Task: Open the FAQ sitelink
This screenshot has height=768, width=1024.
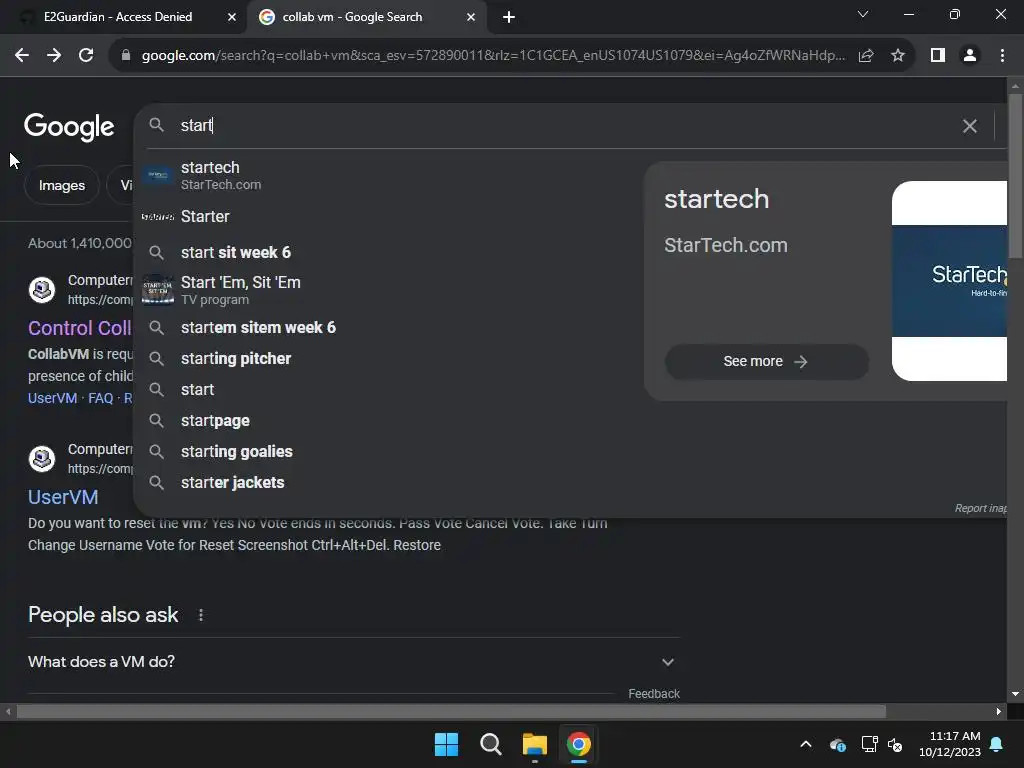Action: [x=101, y=398]
